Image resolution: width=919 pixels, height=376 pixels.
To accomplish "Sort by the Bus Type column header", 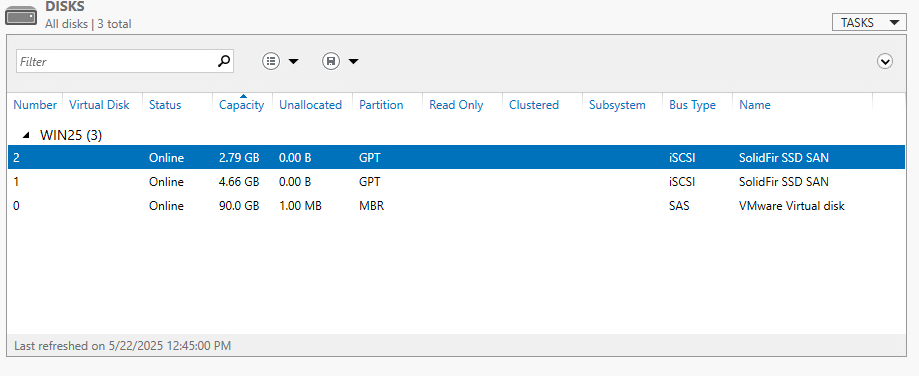I will click(x=692, y=105).
